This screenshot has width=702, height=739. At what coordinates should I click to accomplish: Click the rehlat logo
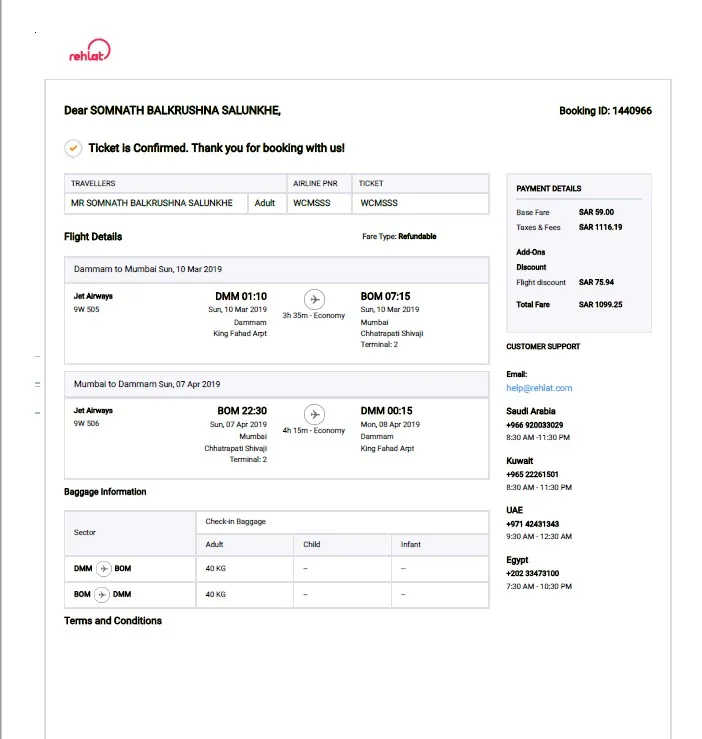(89, 53)
